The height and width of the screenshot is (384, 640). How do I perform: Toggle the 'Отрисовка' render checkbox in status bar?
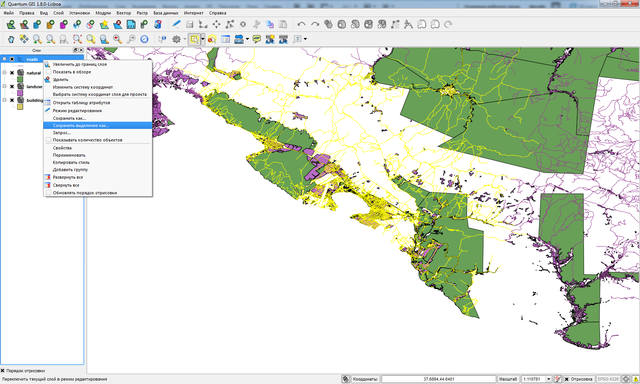coord(567,379)
